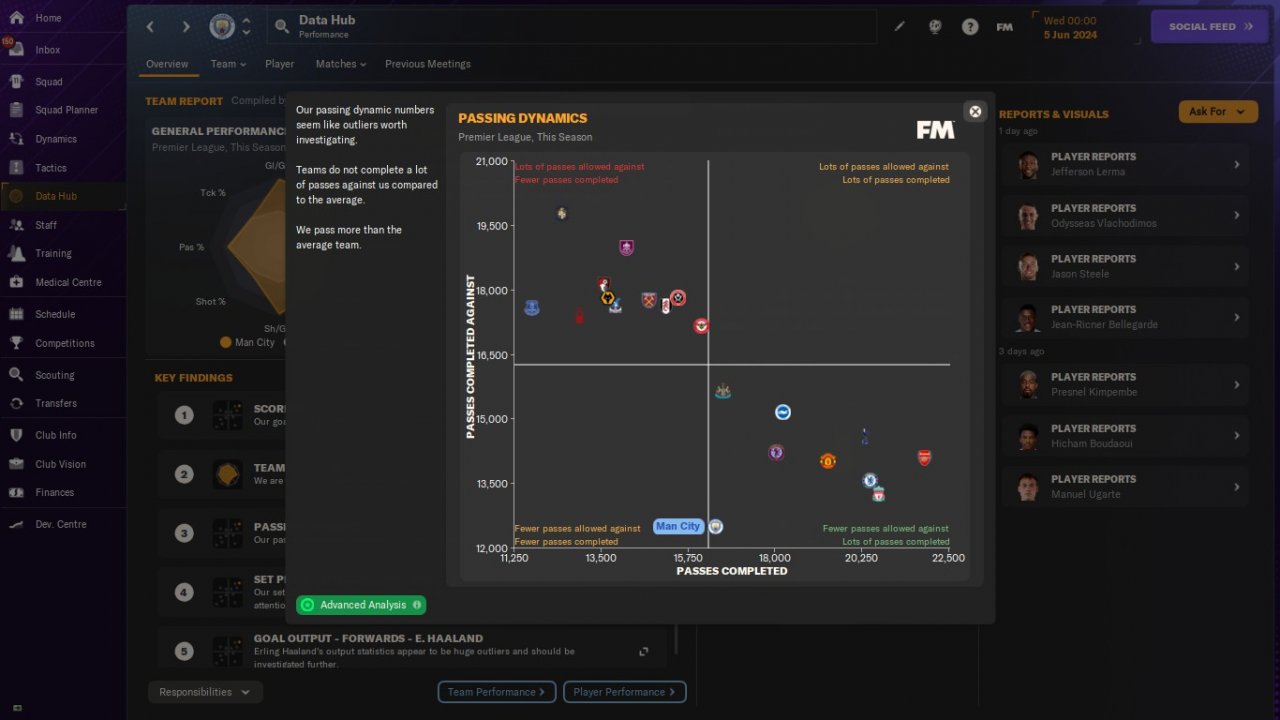Click the Man City label on the chart
1280x720 pixels.
point(678,527)
